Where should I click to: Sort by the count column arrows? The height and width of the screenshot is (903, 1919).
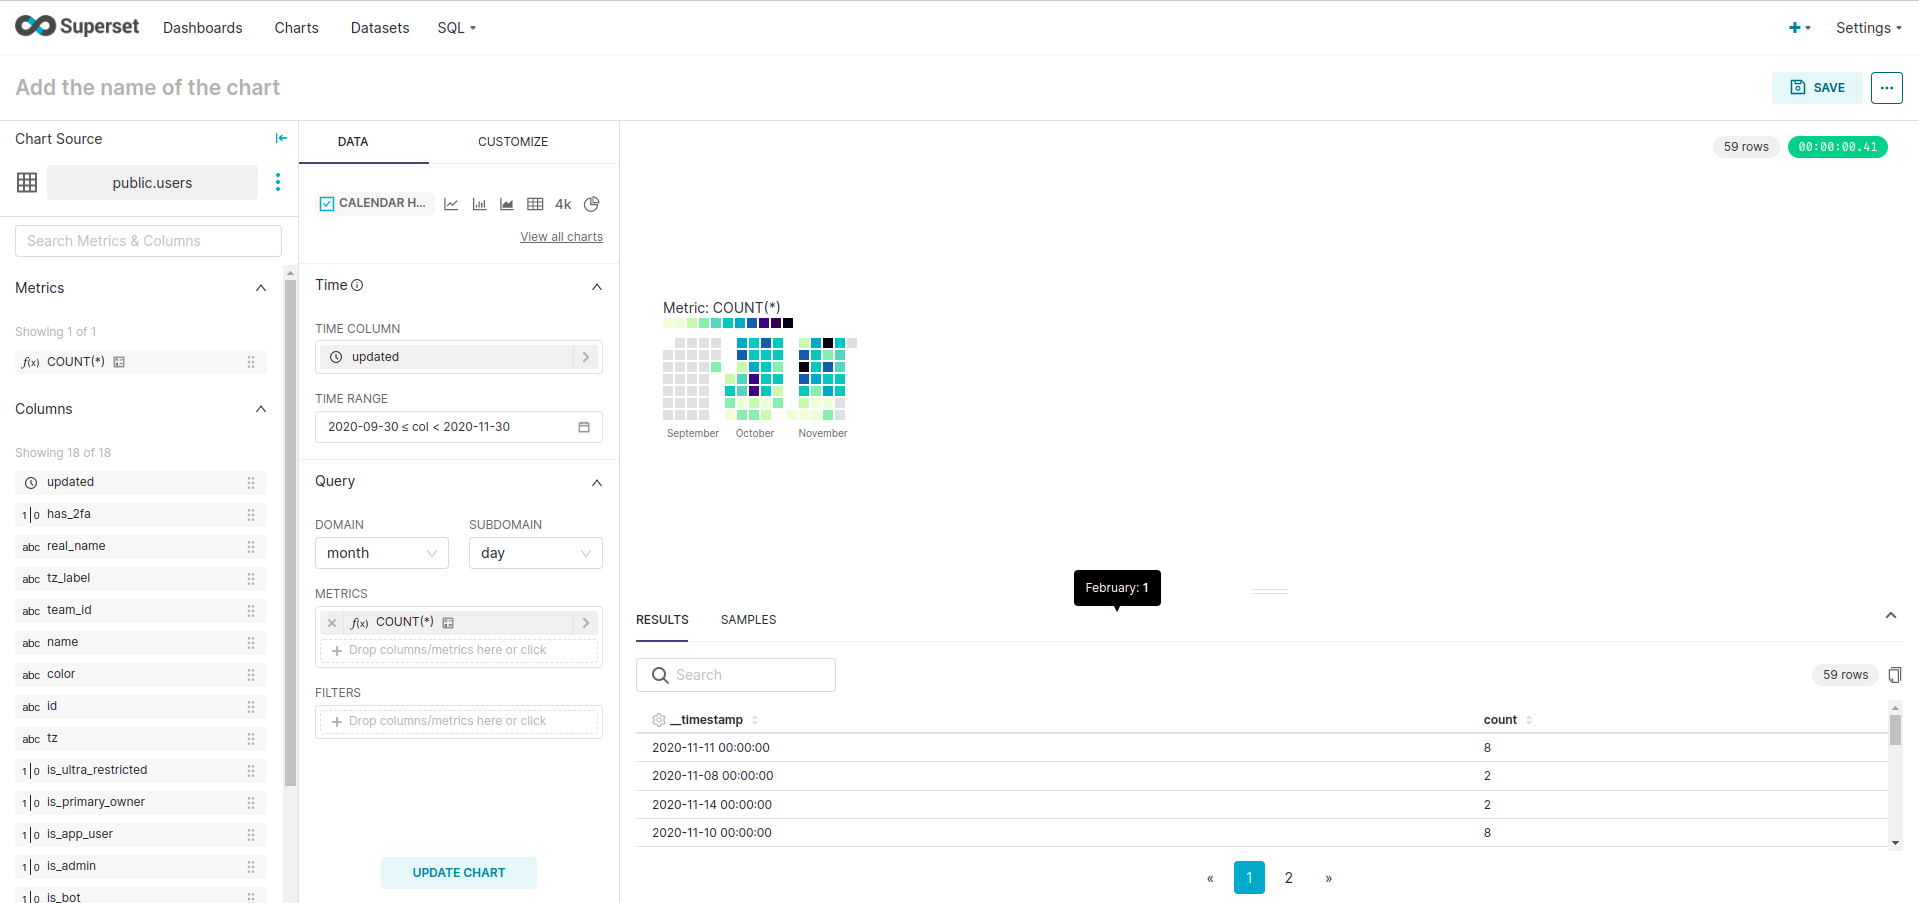coord(1529,720)
